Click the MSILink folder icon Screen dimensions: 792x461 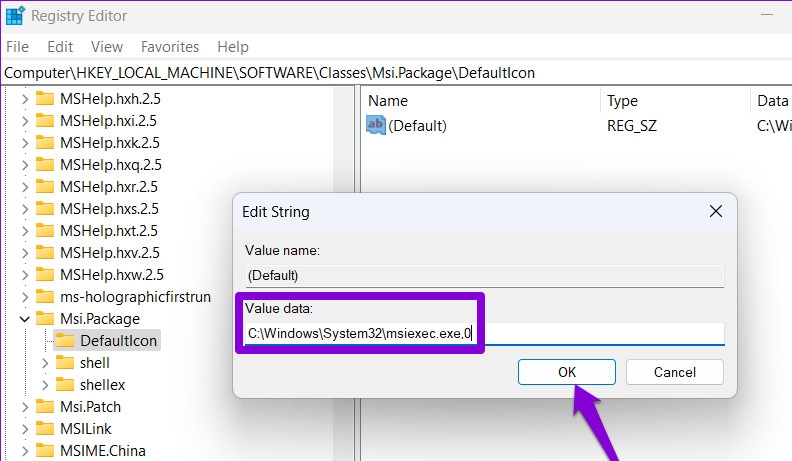pos(45,429)
